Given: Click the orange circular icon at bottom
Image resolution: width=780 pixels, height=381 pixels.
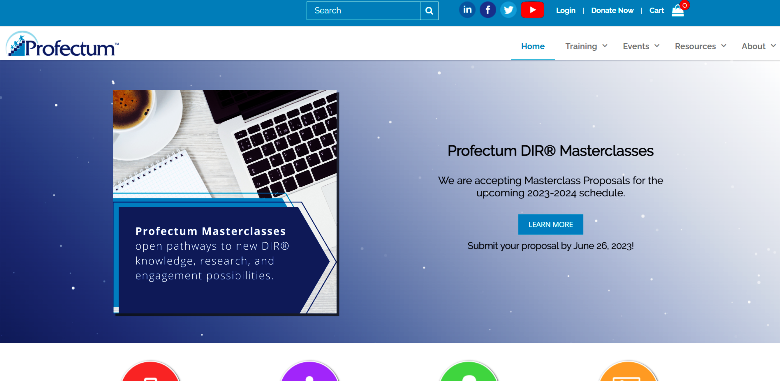Looking at the screenshot, I should [628, 371].
